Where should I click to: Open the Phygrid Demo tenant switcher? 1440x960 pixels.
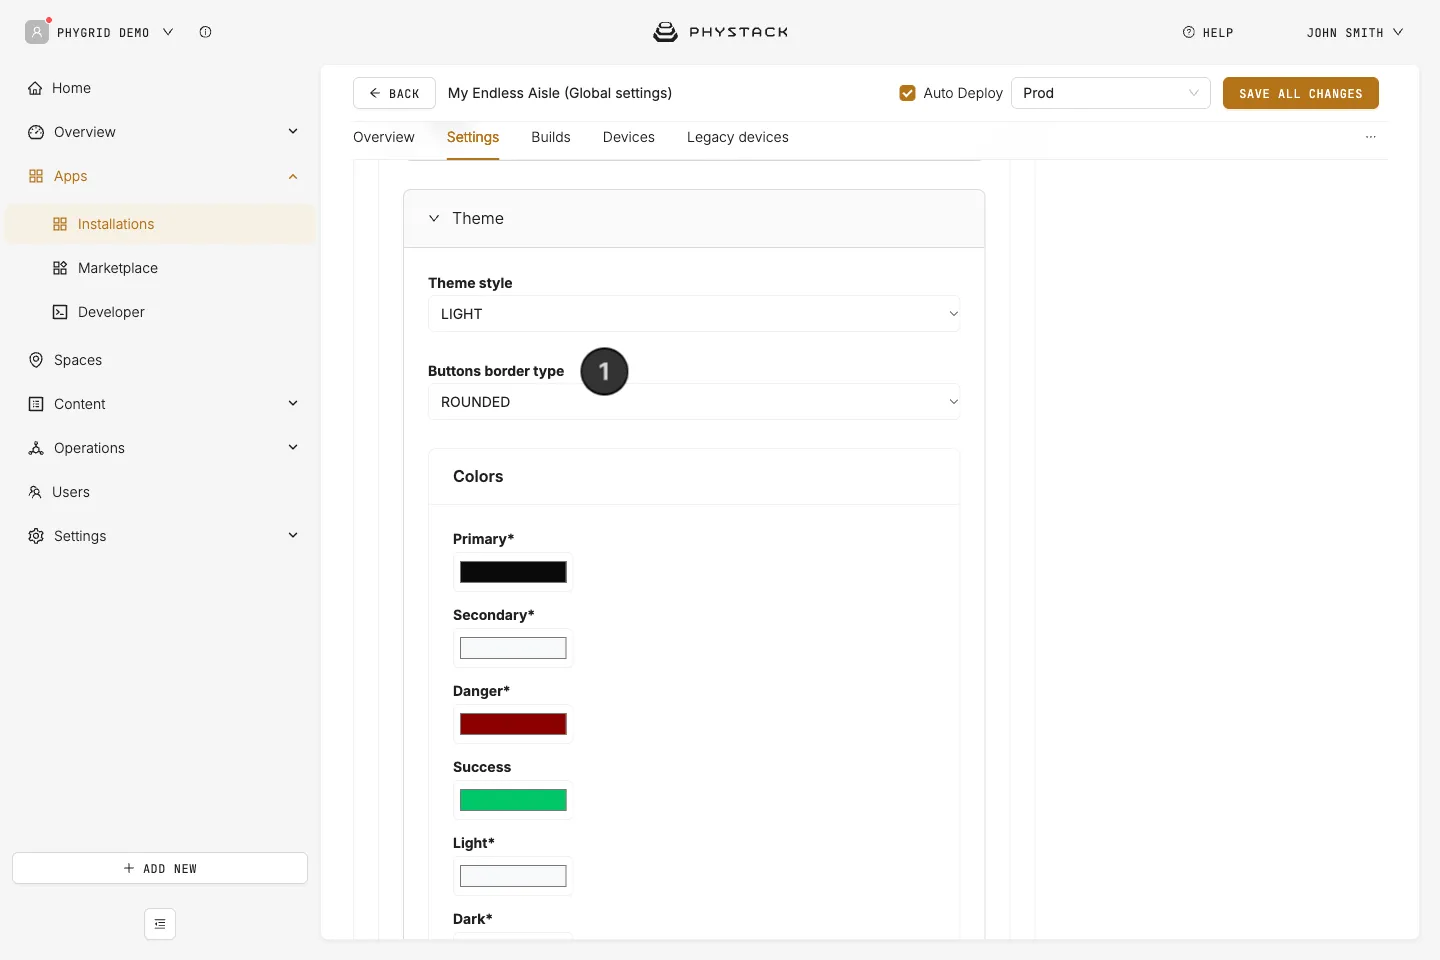coord(115,32)
